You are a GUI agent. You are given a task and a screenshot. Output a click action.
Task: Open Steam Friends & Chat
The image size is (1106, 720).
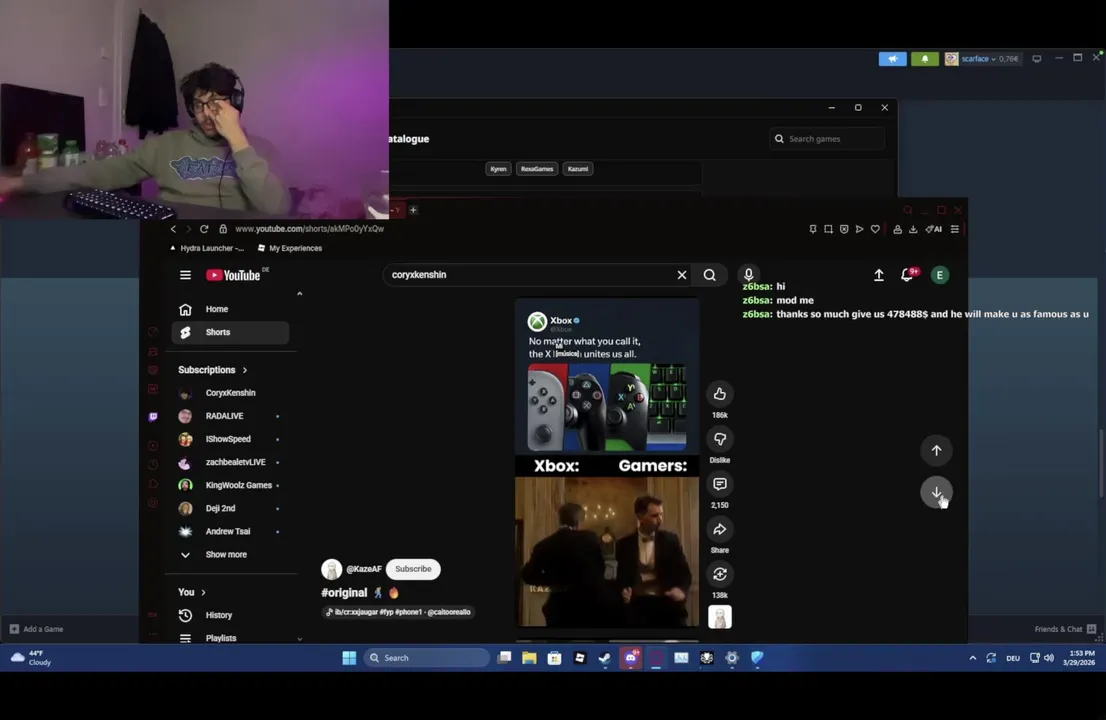[1065, 629]
